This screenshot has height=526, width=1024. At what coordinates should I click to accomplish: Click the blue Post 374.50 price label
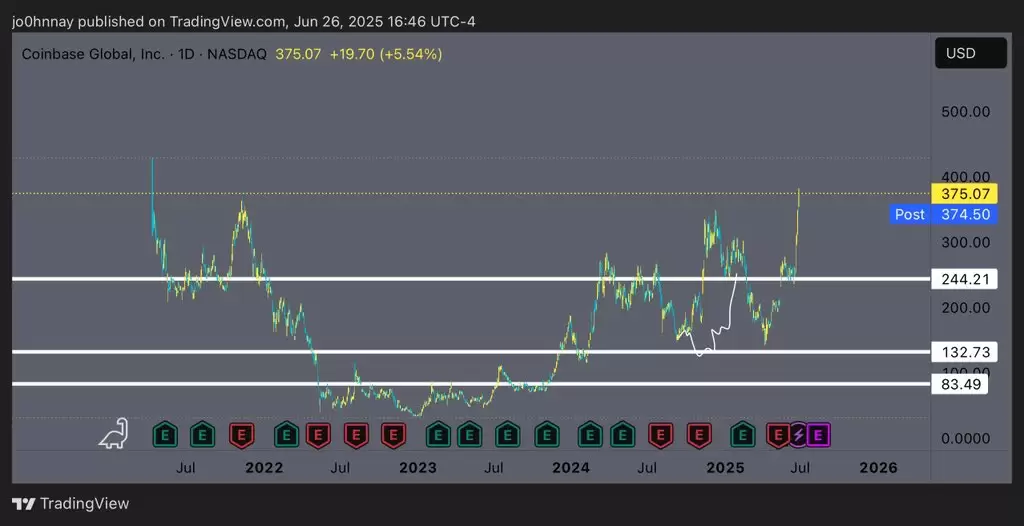[943, 214]
